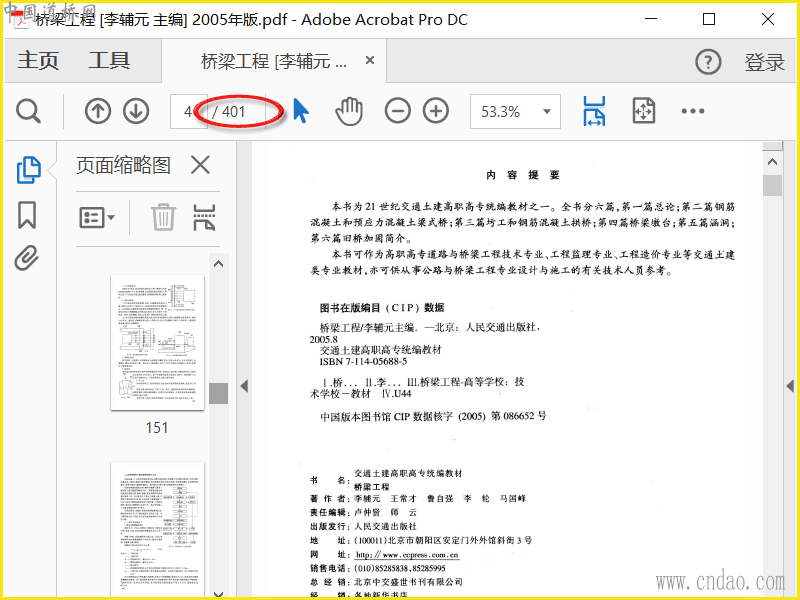This screenshot has width=800, height=600.
Task: Delete selected page with trash icon
Action: (x=163, y=217)
